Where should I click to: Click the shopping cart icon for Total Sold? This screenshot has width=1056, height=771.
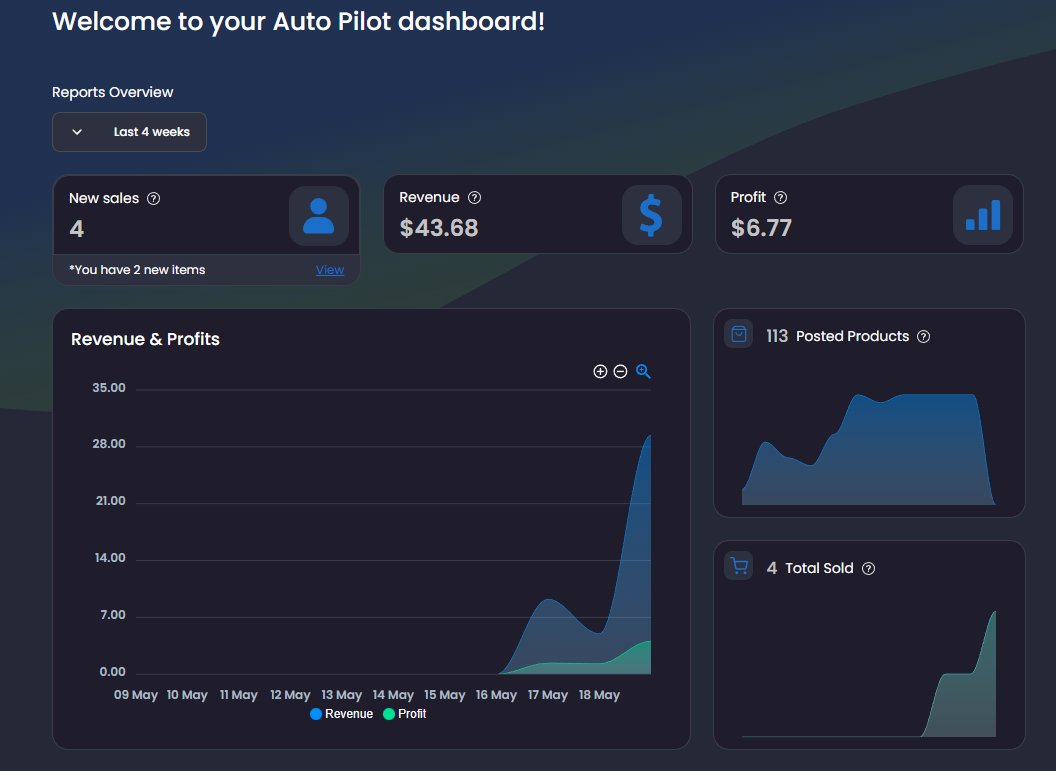[739, 566]
